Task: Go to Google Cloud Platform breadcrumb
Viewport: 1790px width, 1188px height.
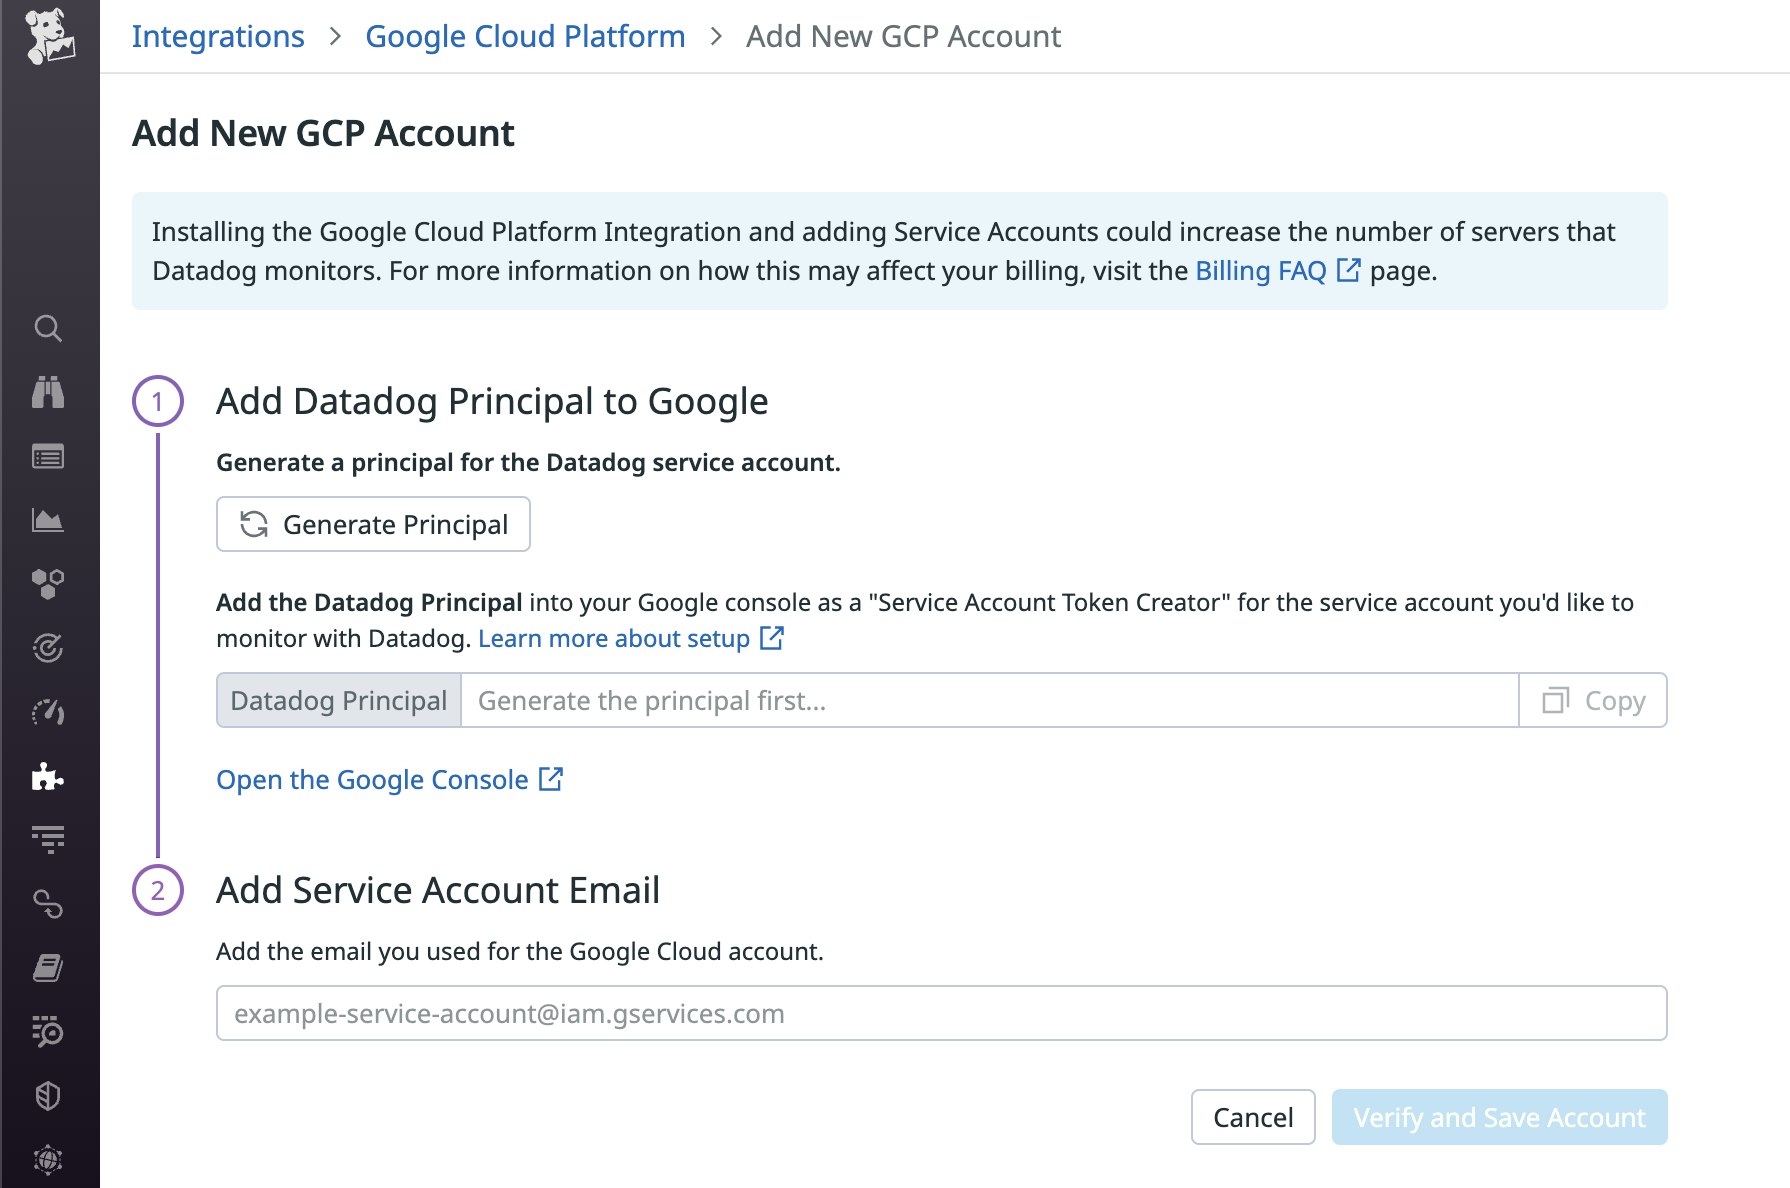Action: click(x=525, y=36)
